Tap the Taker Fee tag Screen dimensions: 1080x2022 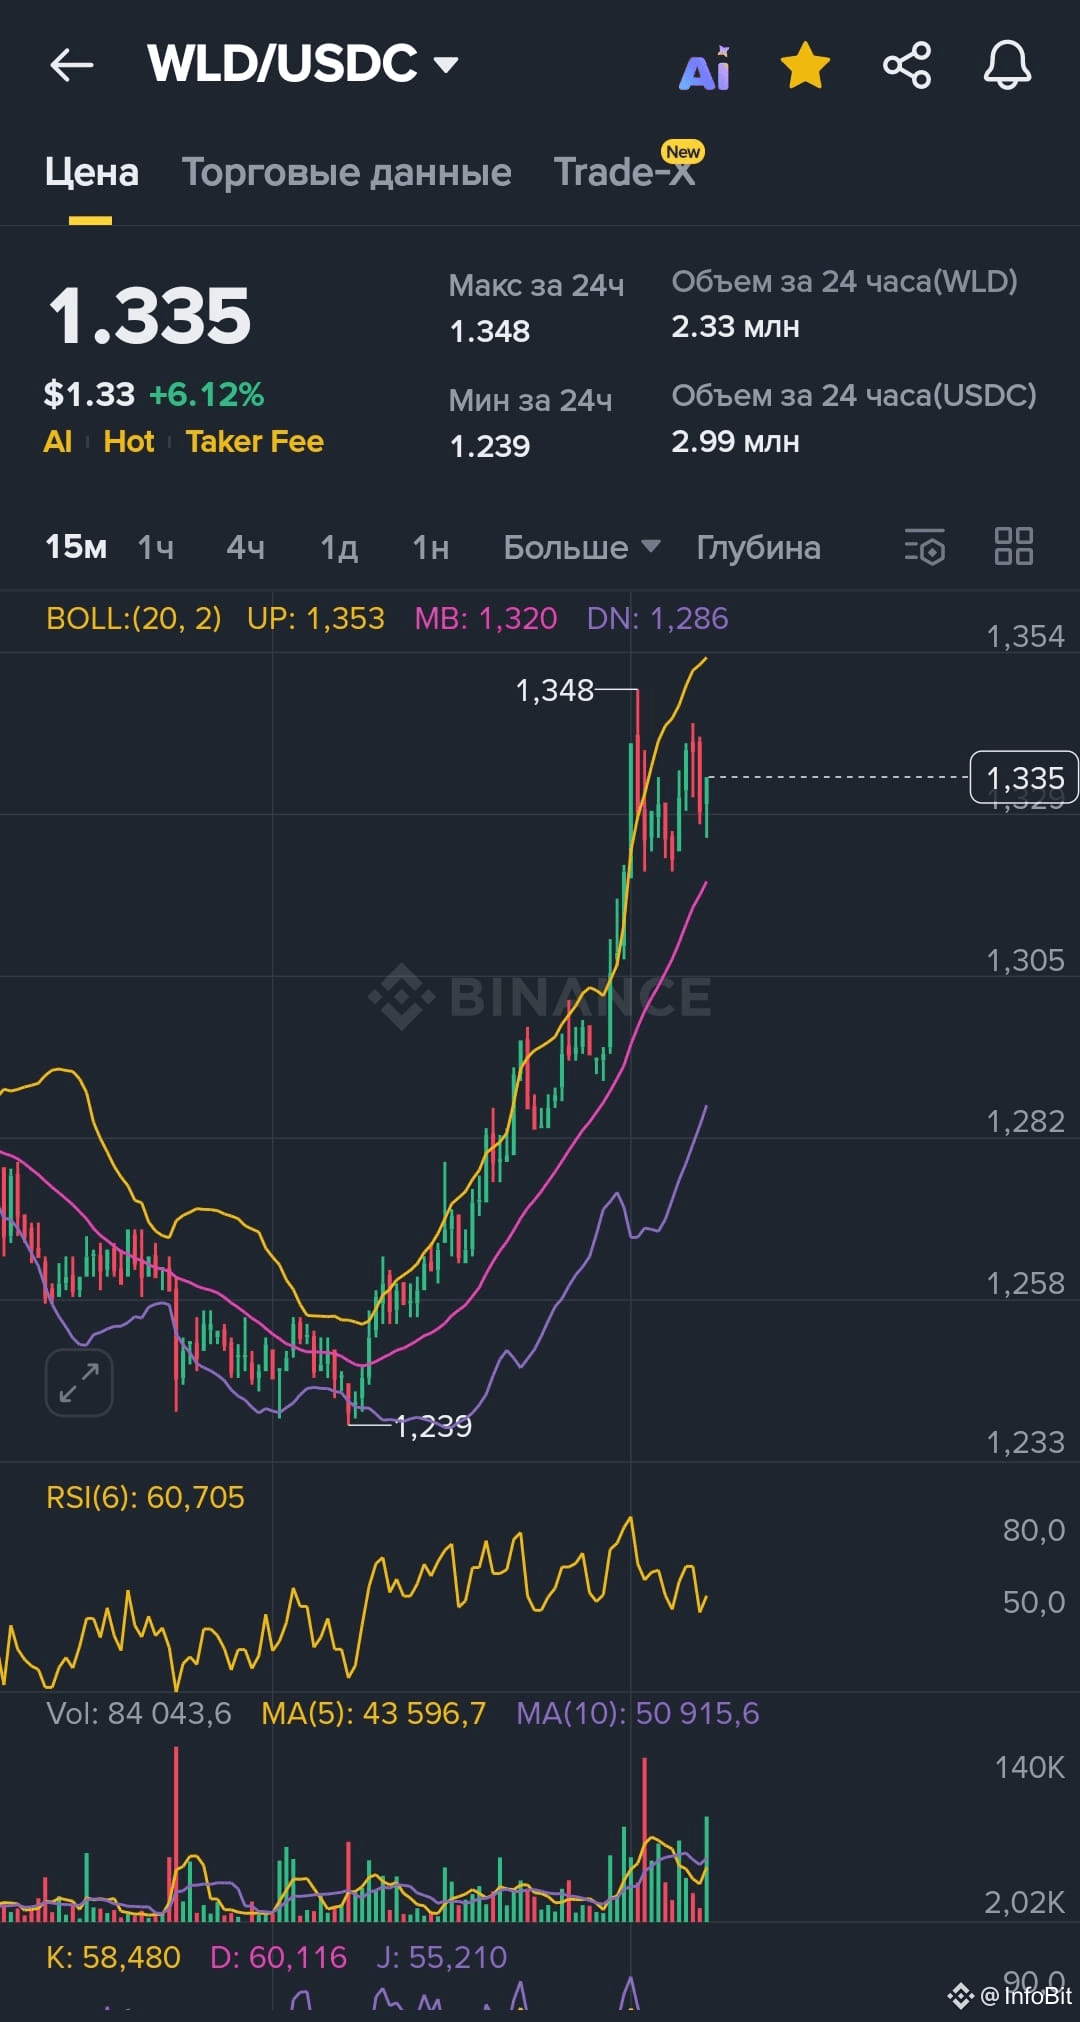(x=255, y=442)
